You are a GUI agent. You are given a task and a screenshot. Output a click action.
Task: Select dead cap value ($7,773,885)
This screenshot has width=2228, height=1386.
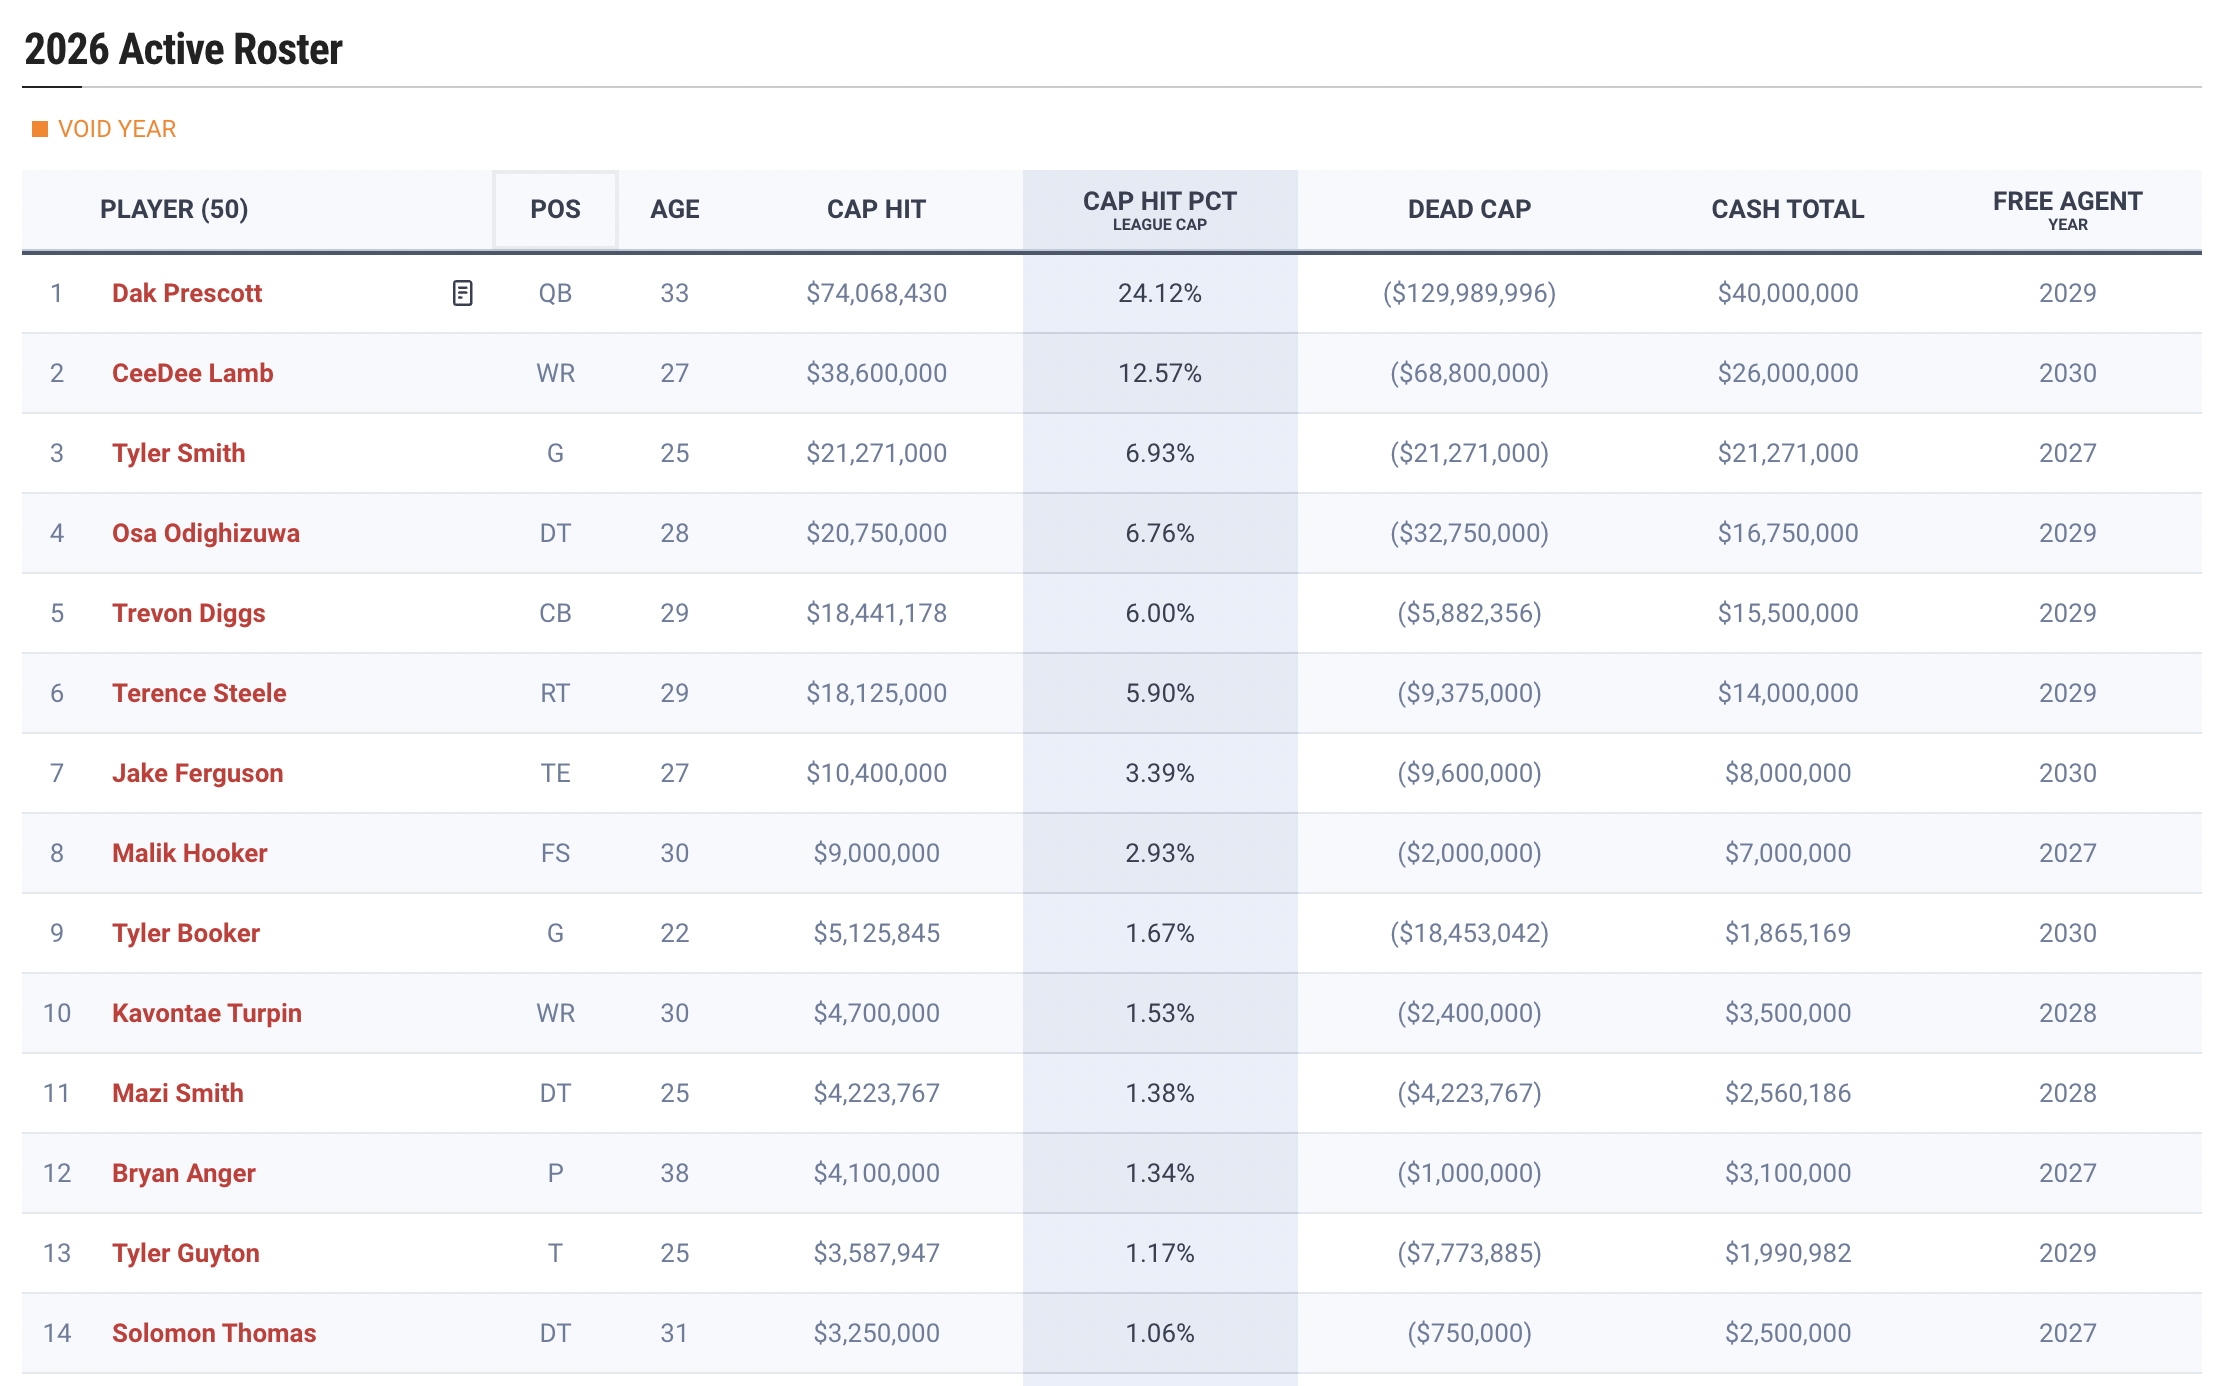1469,1253
